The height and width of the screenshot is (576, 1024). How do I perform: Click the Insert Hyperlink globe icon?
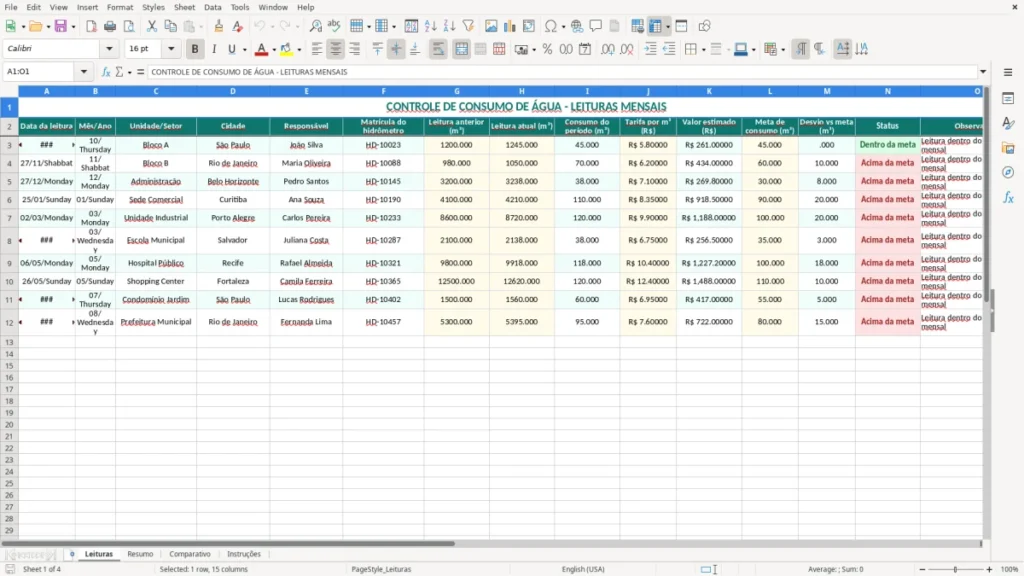(577, 26)
